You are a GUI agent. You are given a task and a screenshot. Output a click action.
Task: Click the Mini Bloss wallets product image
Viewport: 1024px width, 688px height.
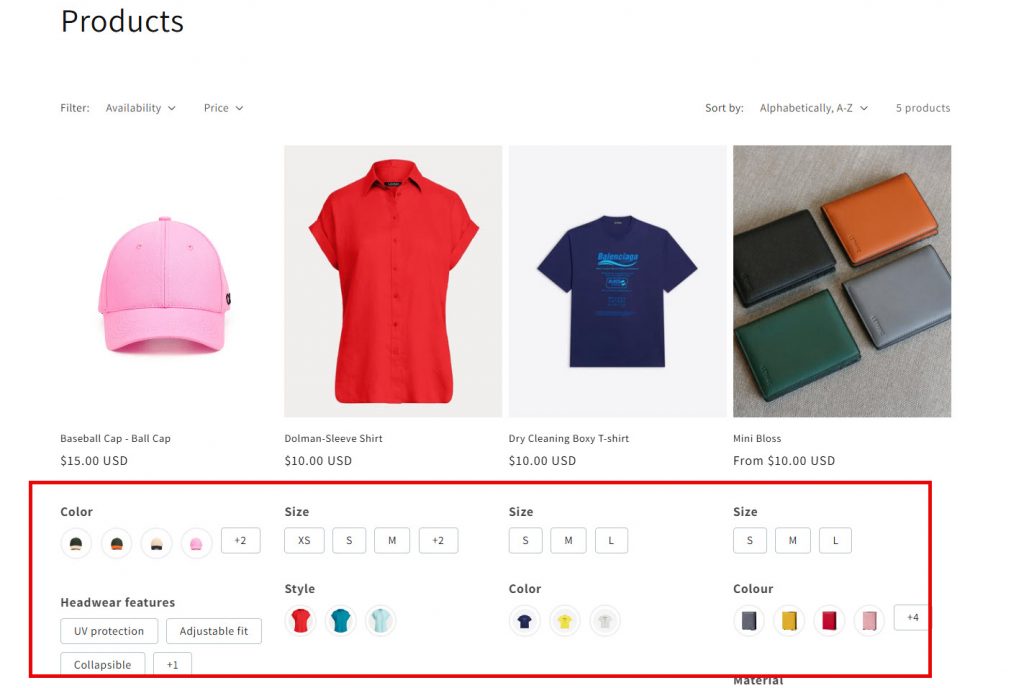coord(842,281)
